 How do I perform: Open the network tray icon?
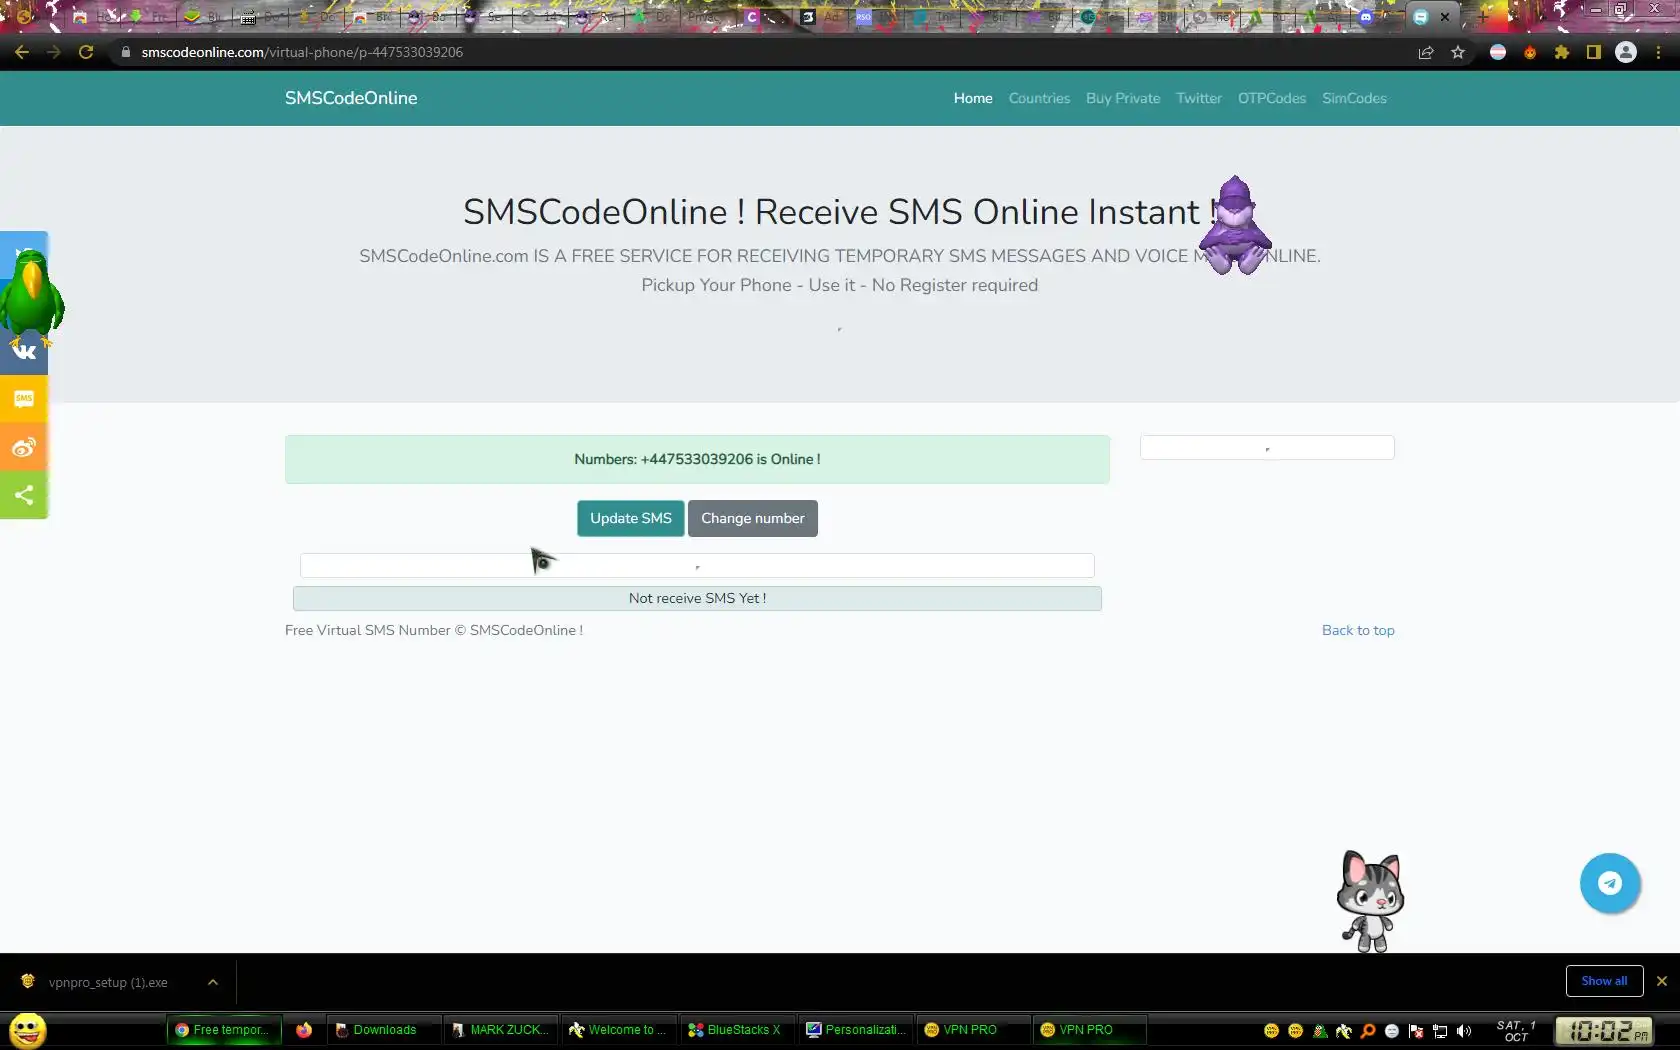tap(1440, 1031)
